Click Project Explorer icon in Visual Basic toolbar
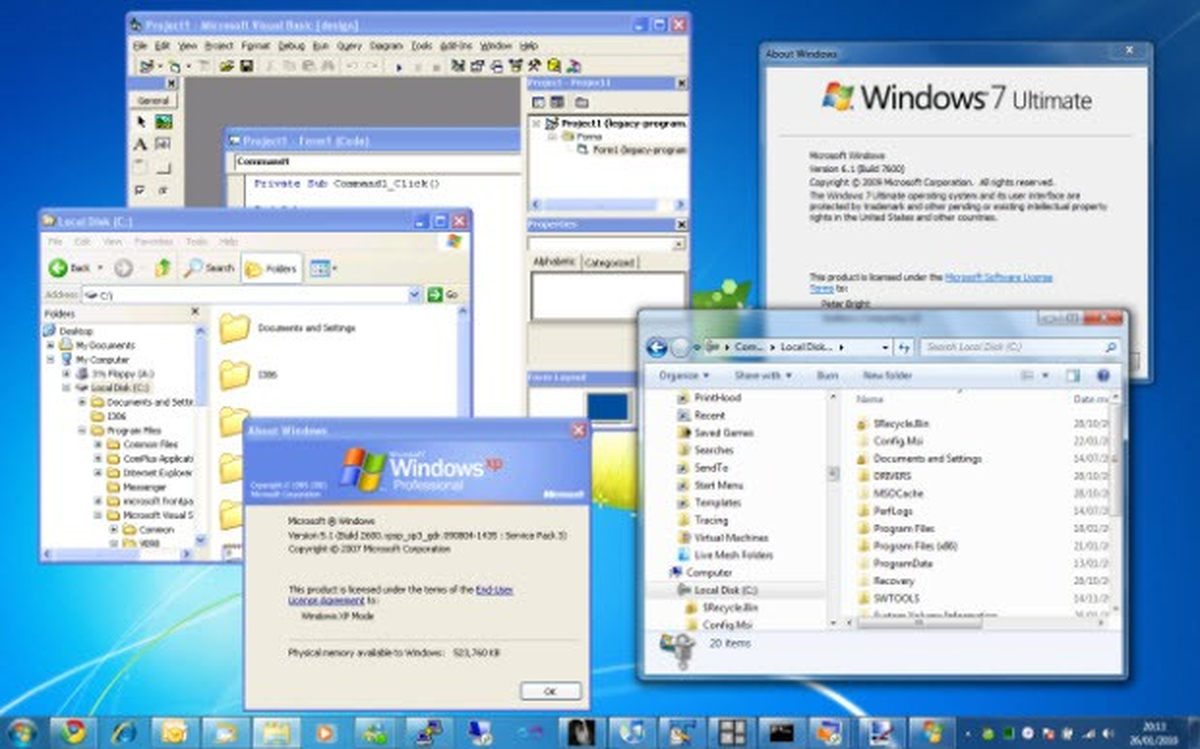 pos(458,67)
